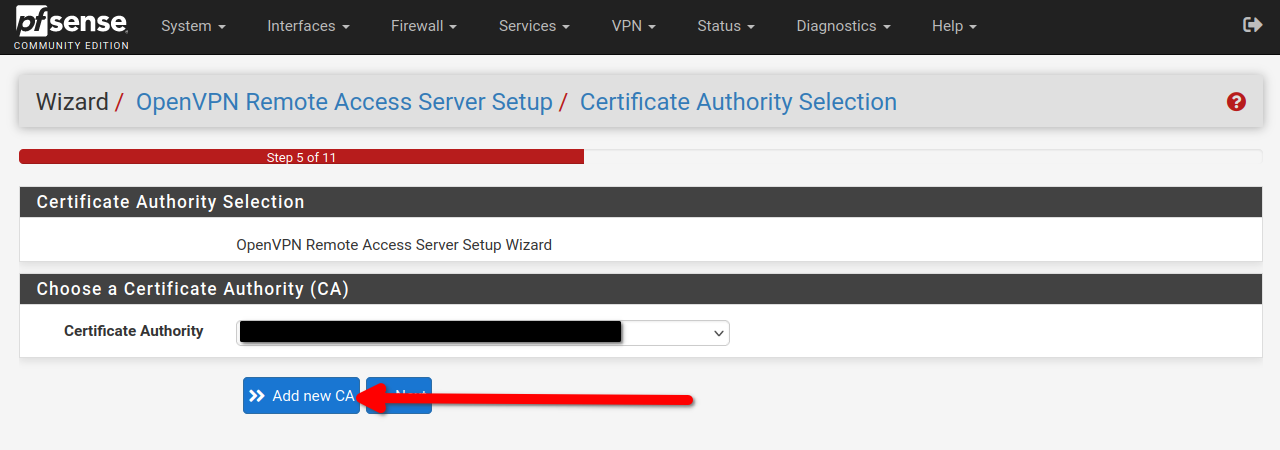The image size is (1280, 450).
Task: Open the red help question mark icon
Action: [1236, 102]
